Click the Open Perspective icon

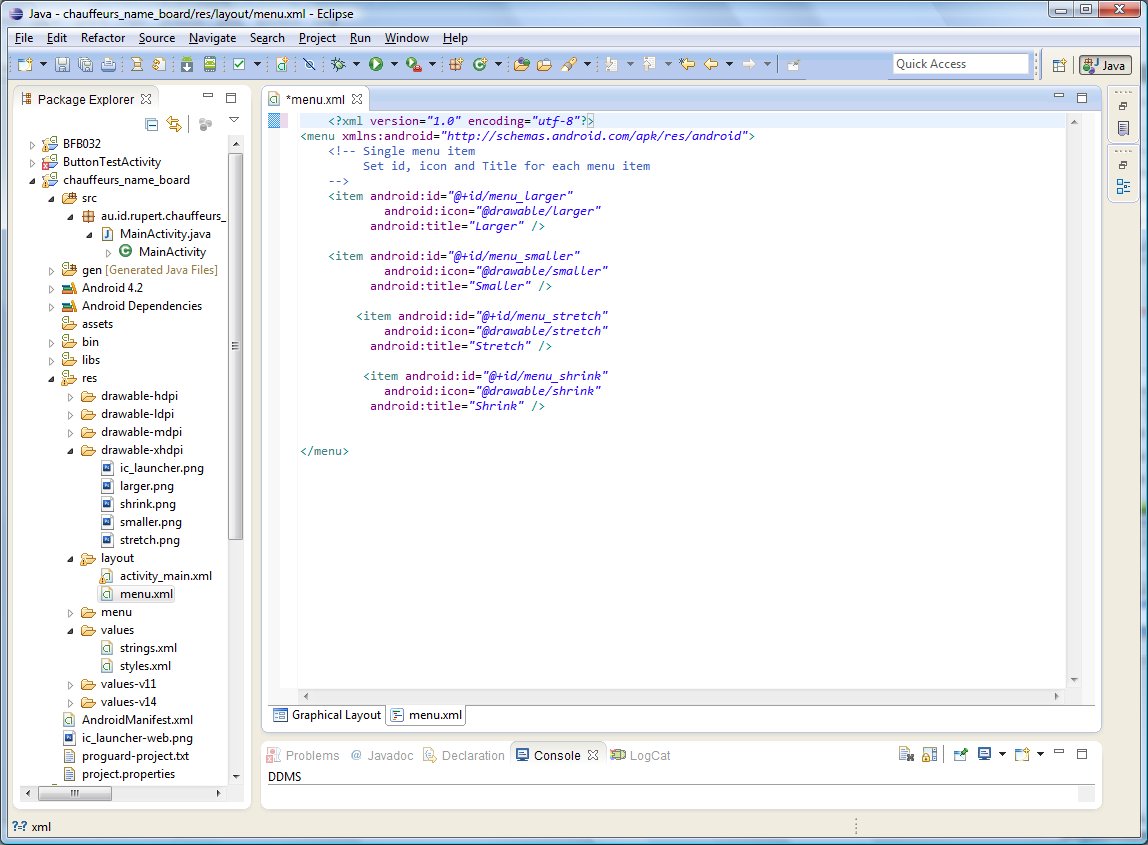pos(1059,65)
